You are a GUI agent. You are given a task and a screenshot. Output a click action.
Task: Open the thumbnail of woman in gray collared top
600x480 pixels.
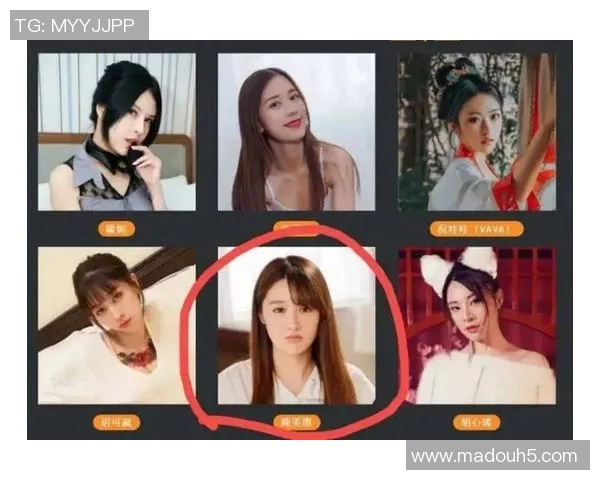pos(117,132)
